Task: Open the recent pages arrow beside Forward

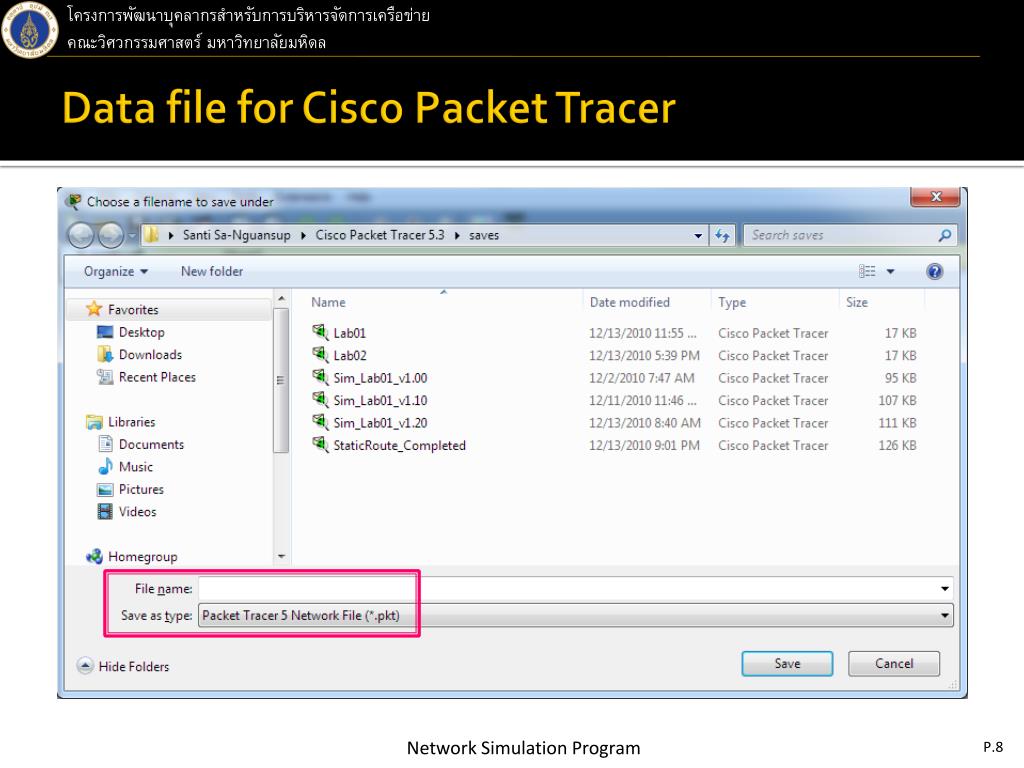Action: tap(132, 235)
